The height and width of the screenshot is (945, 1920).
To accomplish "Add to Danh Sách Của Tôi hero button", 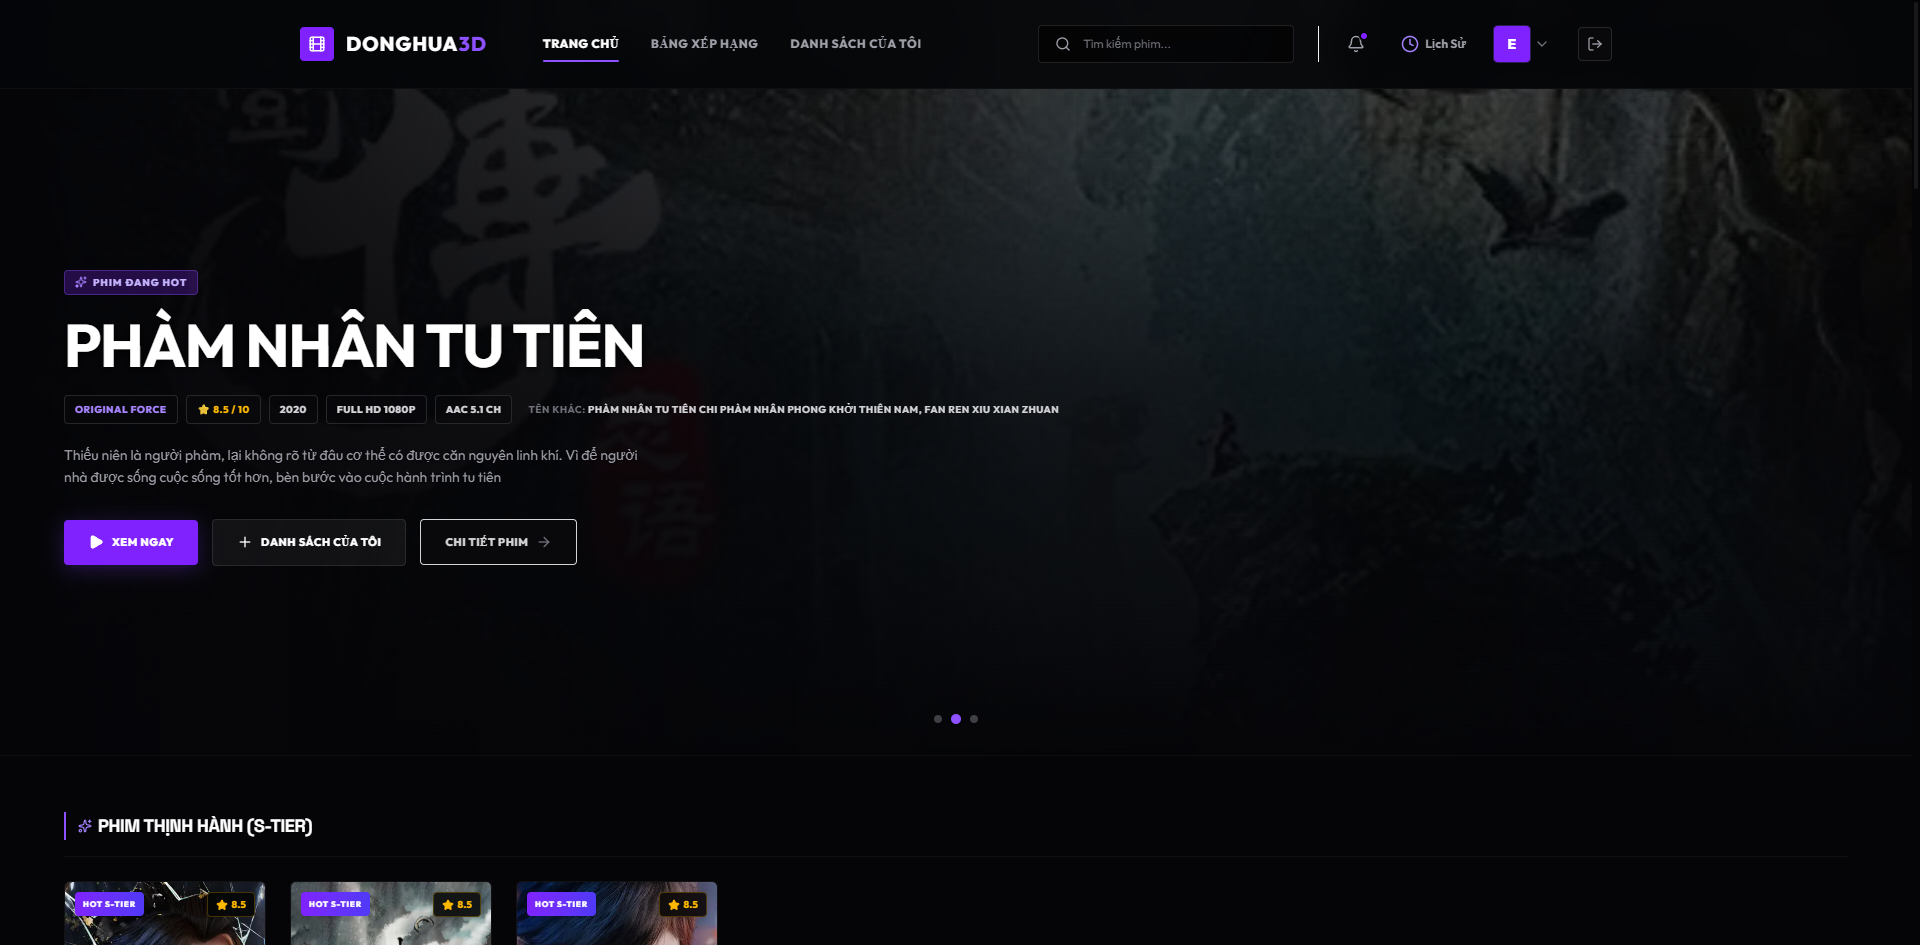I will click(x=309, y=542).
